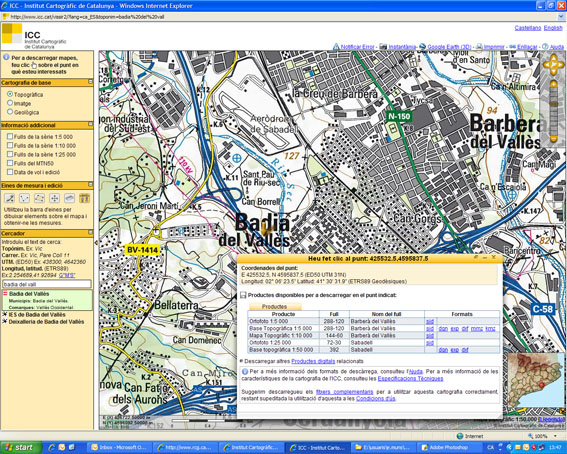Click the zoom slider handle
The height and width of the screenshot is (454, 567).
553,104
